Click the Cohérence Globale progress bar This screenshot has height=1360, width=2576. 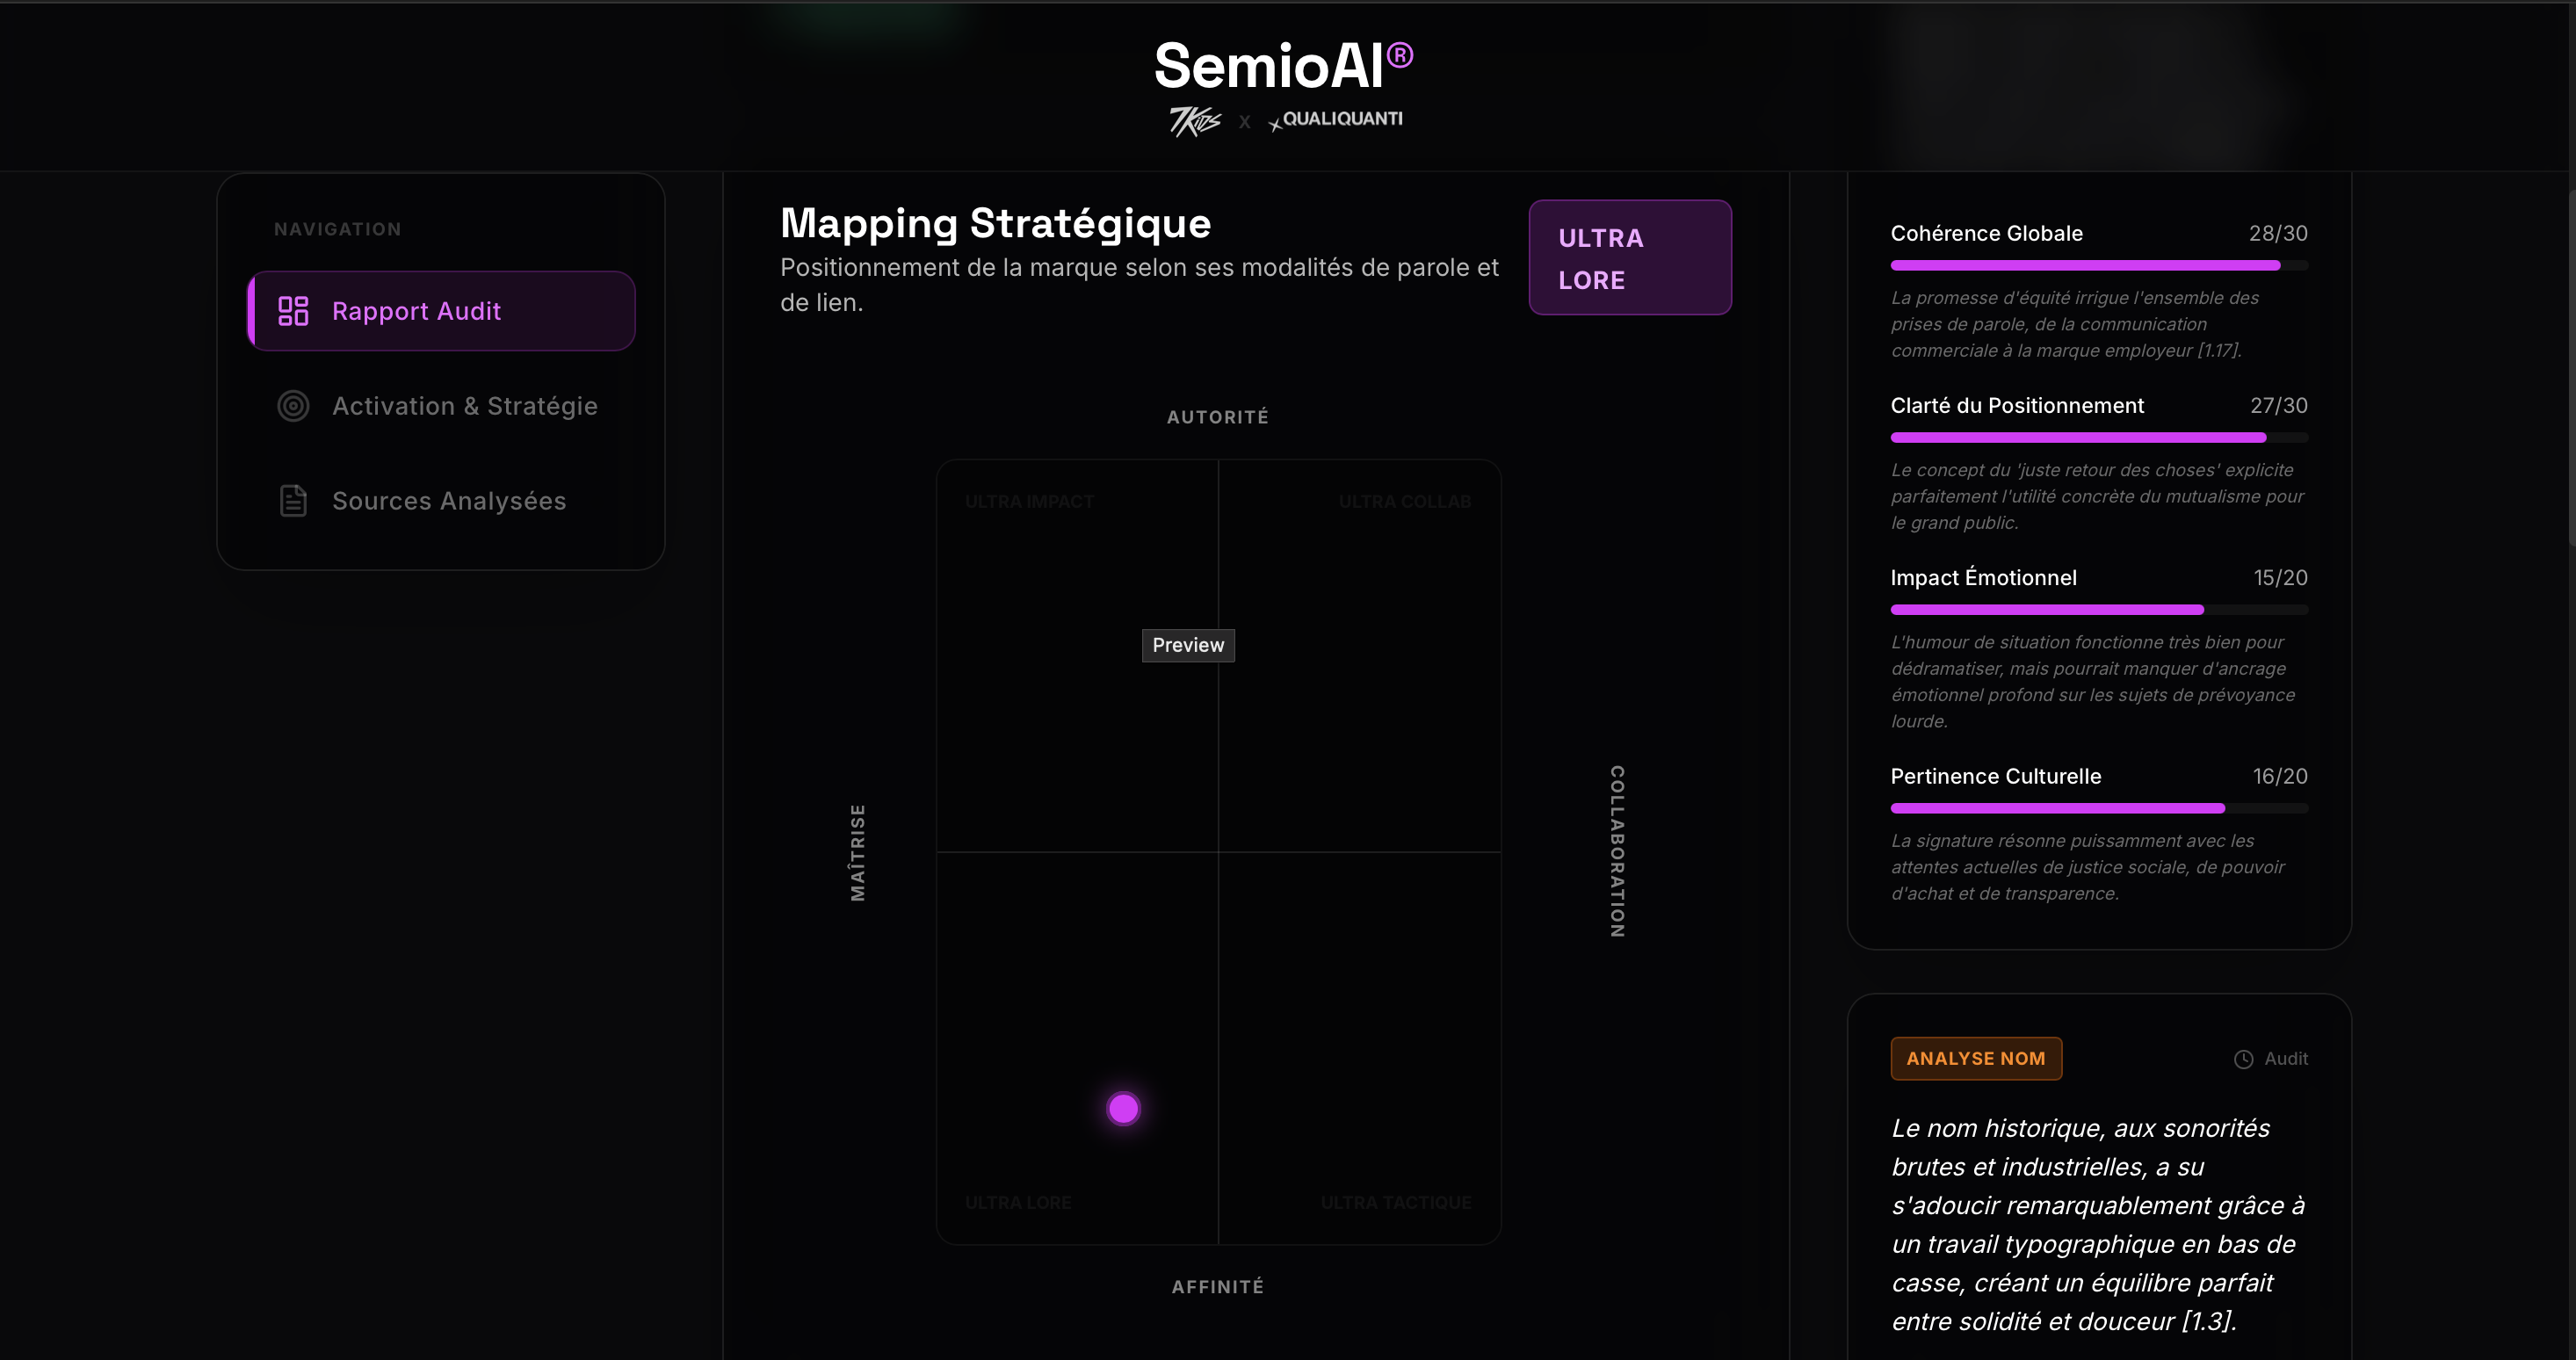click(2098, 266)
